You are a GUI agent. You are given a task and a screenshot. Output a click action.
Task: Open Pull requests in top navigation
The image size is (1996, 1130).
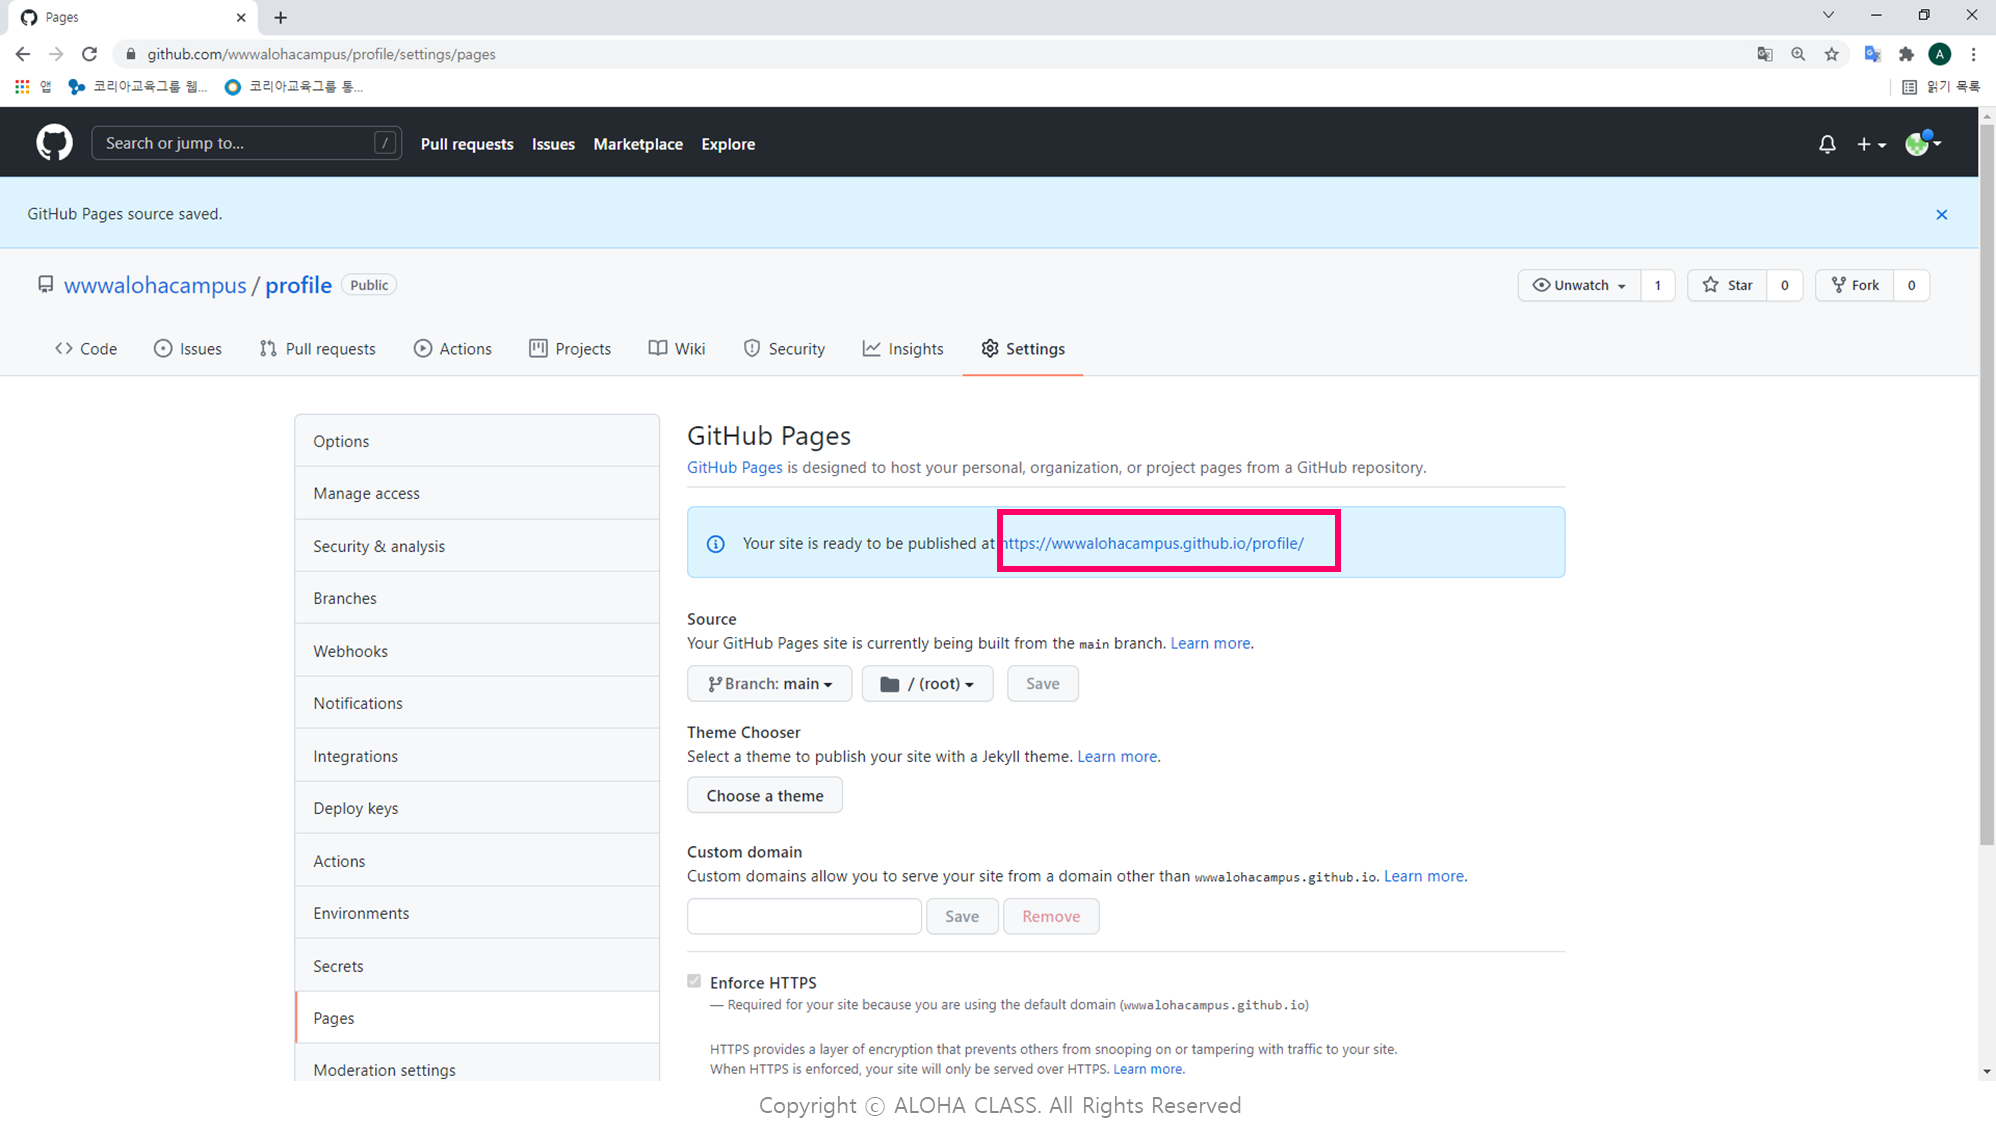click(467, 144)
